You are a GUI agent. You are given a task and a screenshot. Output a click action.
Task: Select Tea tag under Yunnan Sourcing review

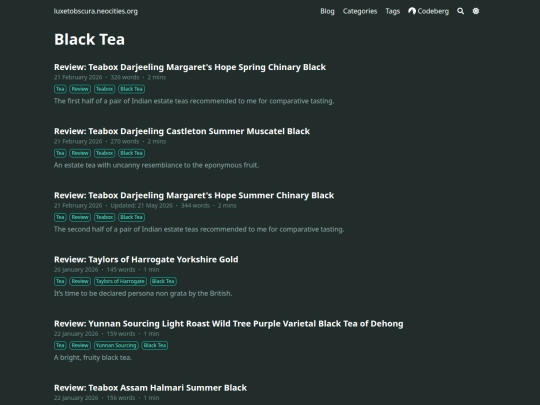click(60, 345)
